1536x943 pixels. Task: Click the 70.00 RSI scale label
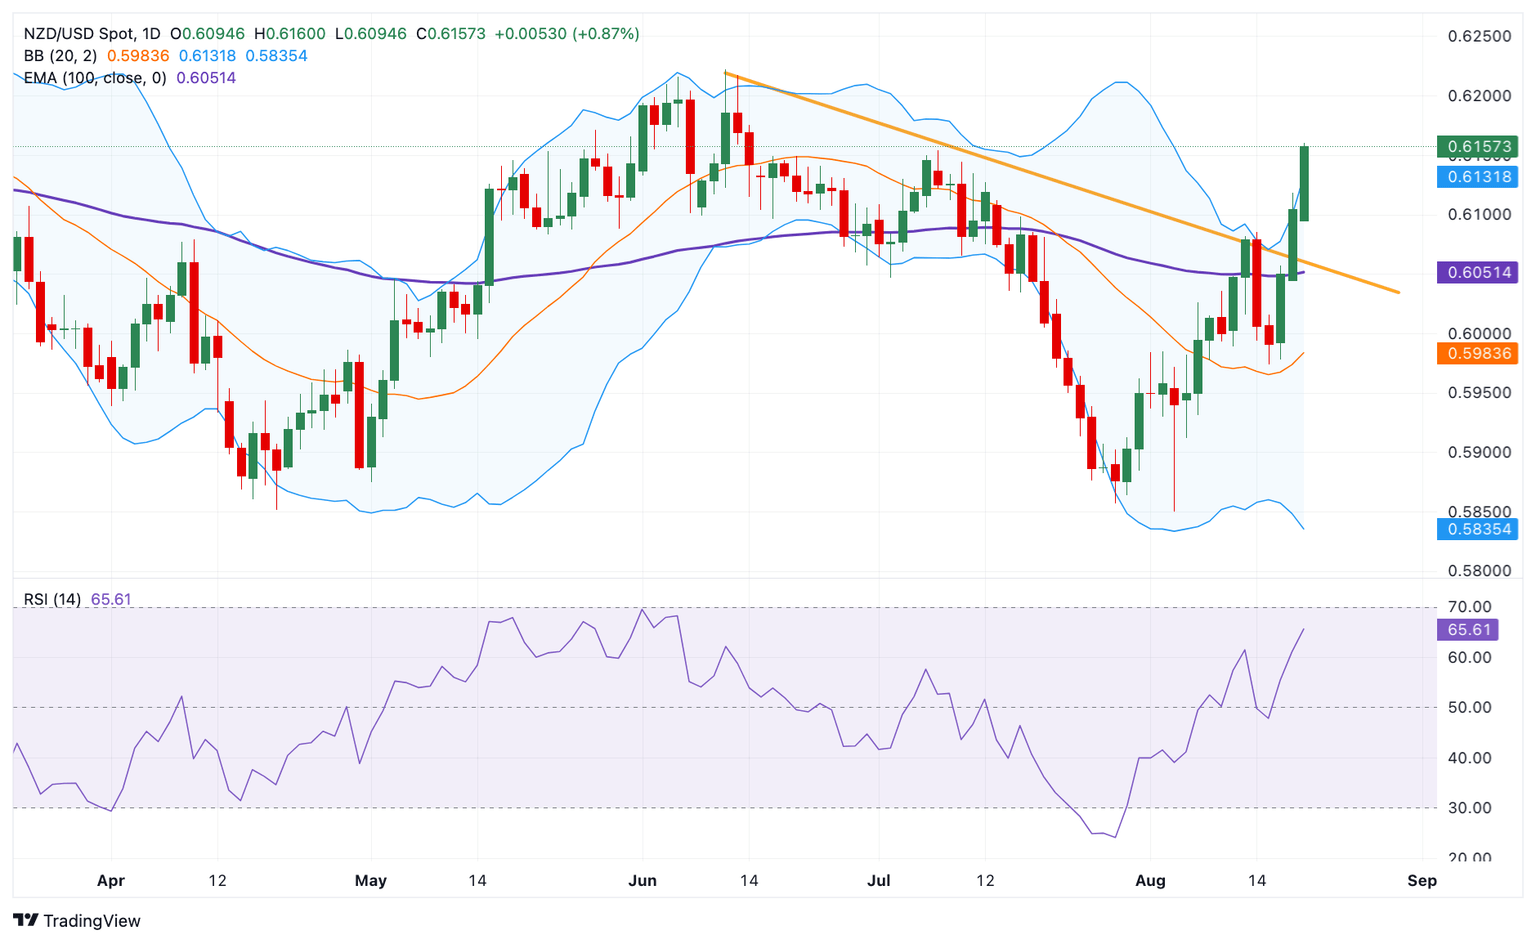tap(1470, 607)
